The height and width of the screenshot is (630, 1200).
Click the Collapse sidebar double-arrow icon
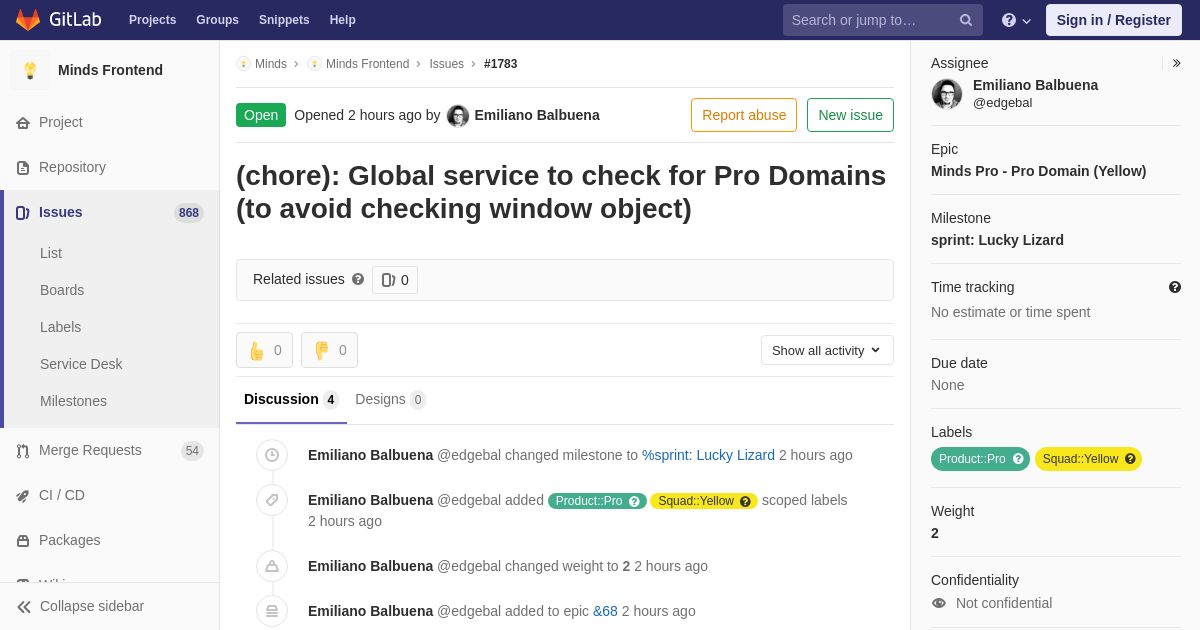point(24,607)
